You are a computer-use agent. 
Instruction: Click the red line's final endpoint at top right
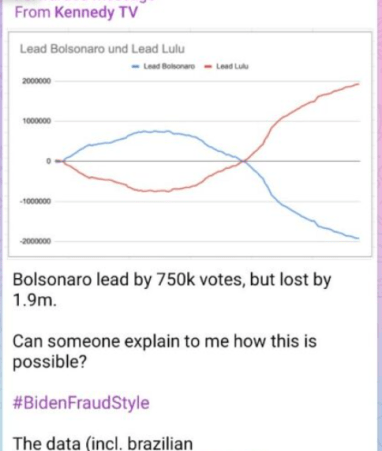click(358, 84)
